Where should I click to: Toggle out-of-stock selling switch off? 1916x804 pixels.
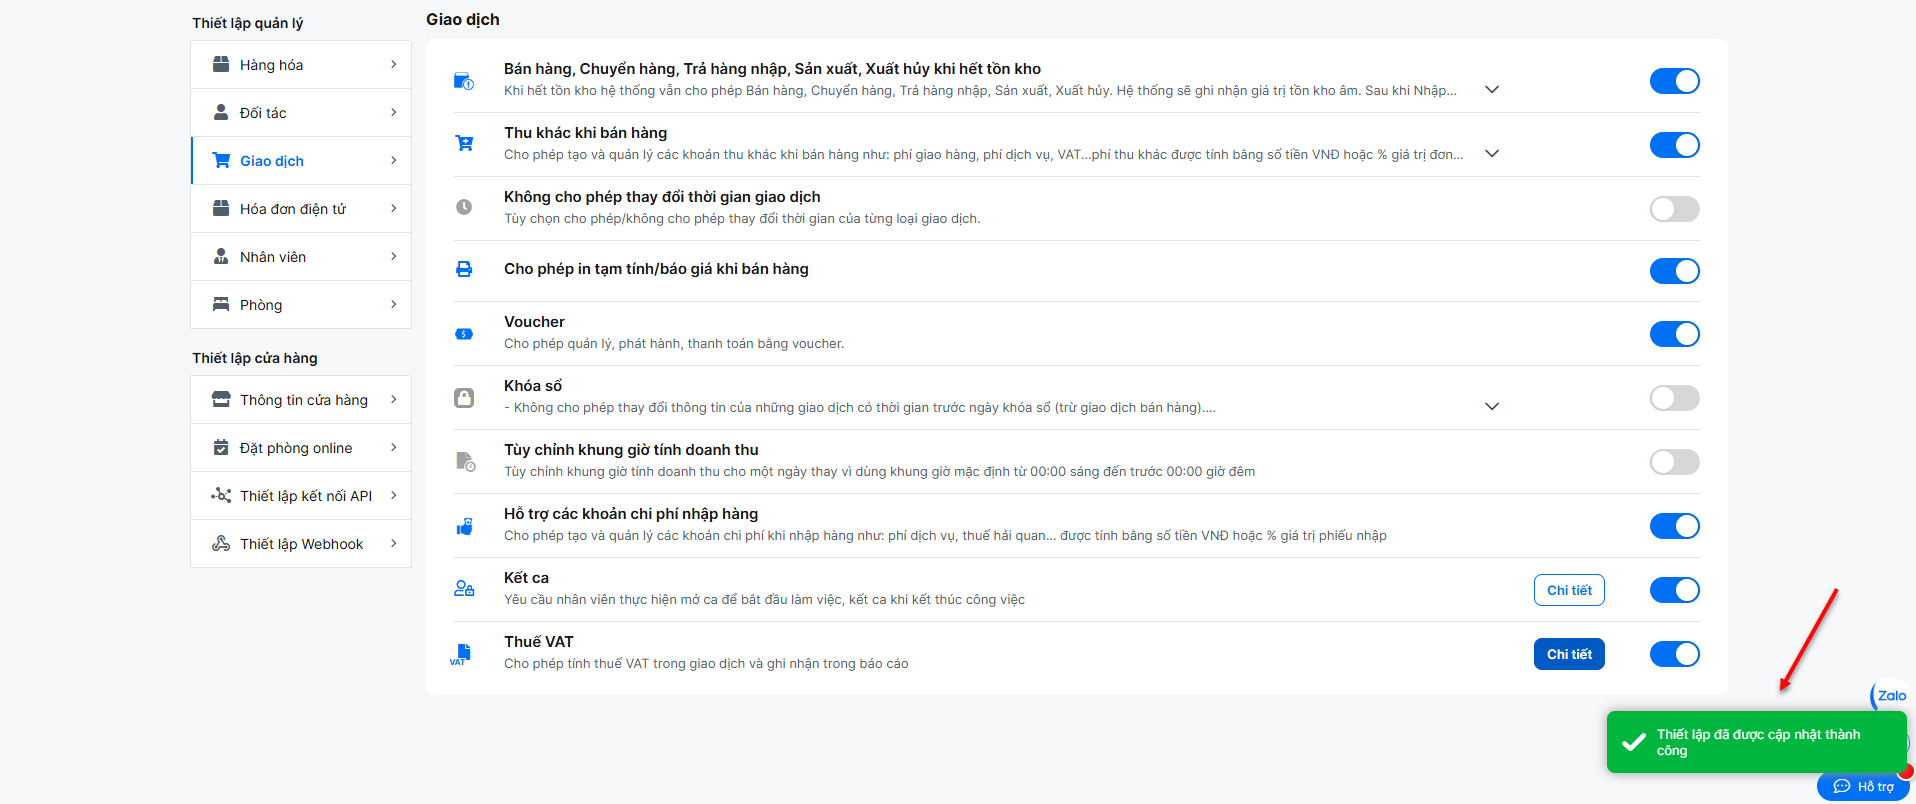[1675, 81]
